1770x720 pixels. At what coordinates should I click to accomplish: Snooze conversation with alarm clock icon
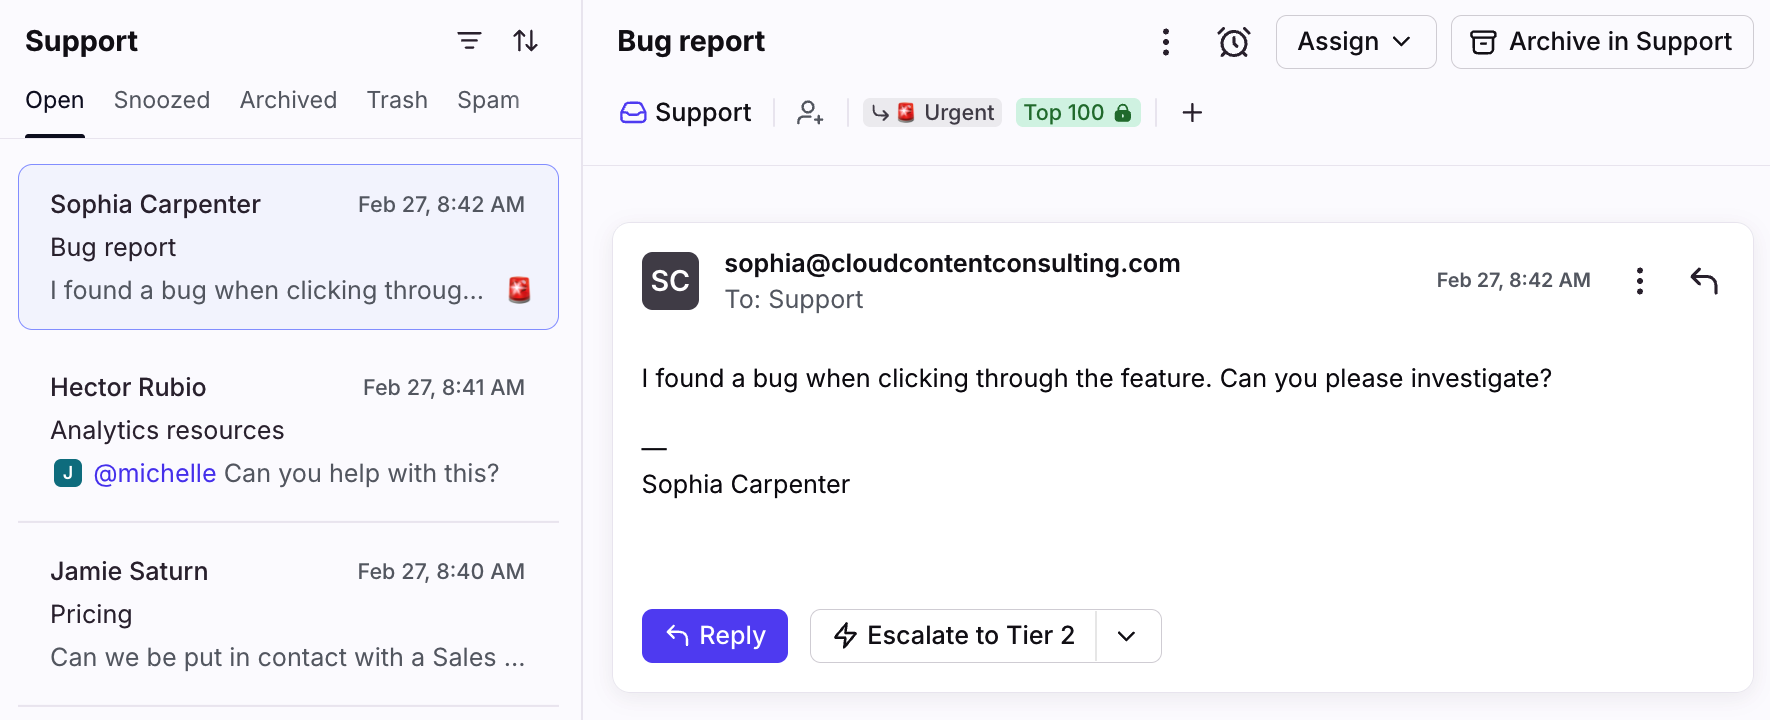[1233, 42]
